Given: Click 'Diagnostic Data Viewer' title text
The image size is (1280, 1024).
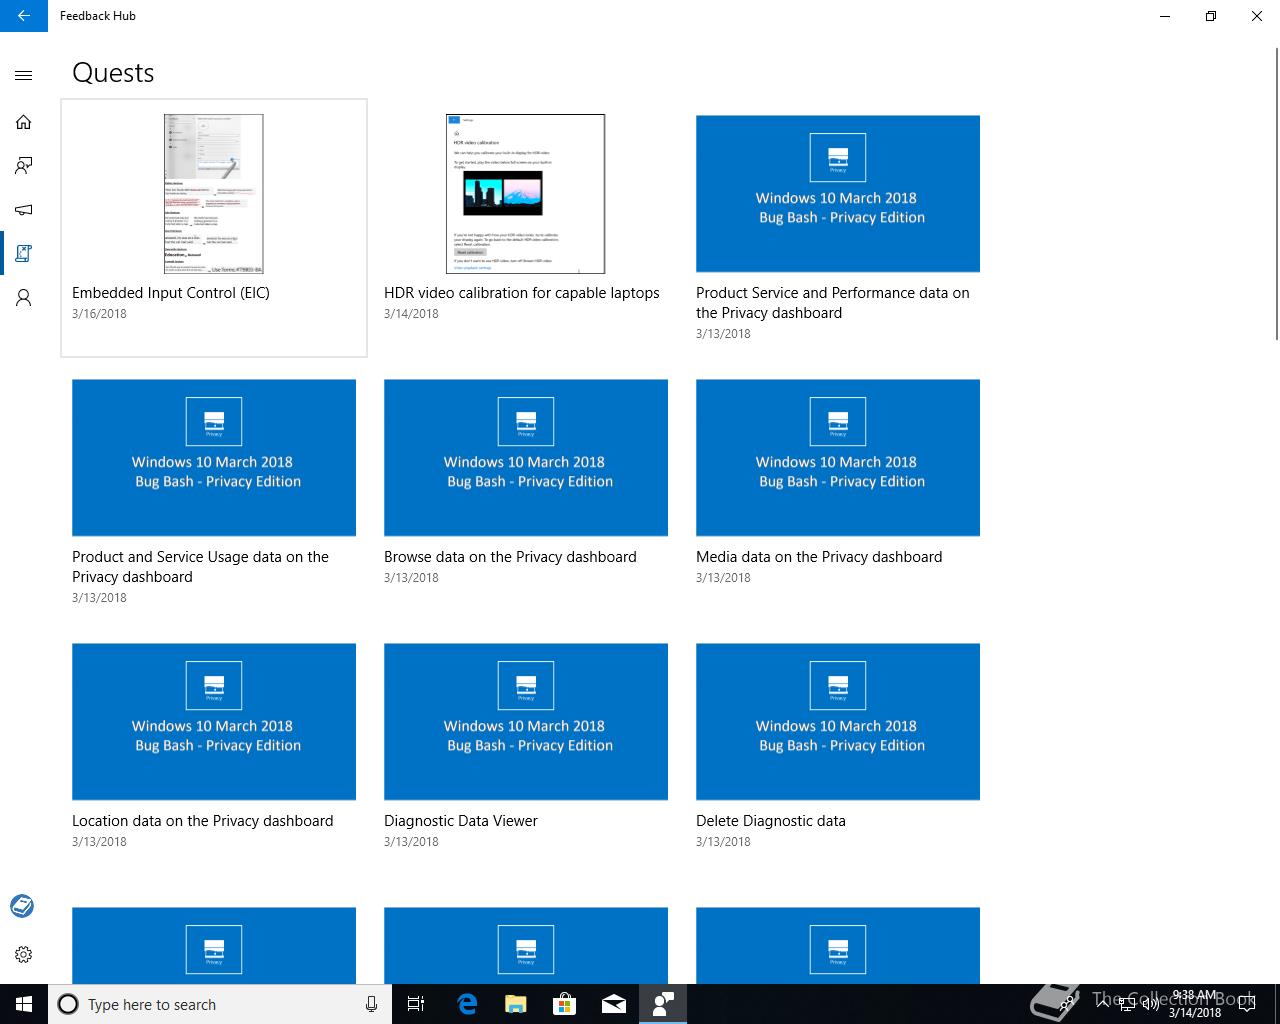Looking at the screenshot, I should pyautogui.click(x=461, y=821).
